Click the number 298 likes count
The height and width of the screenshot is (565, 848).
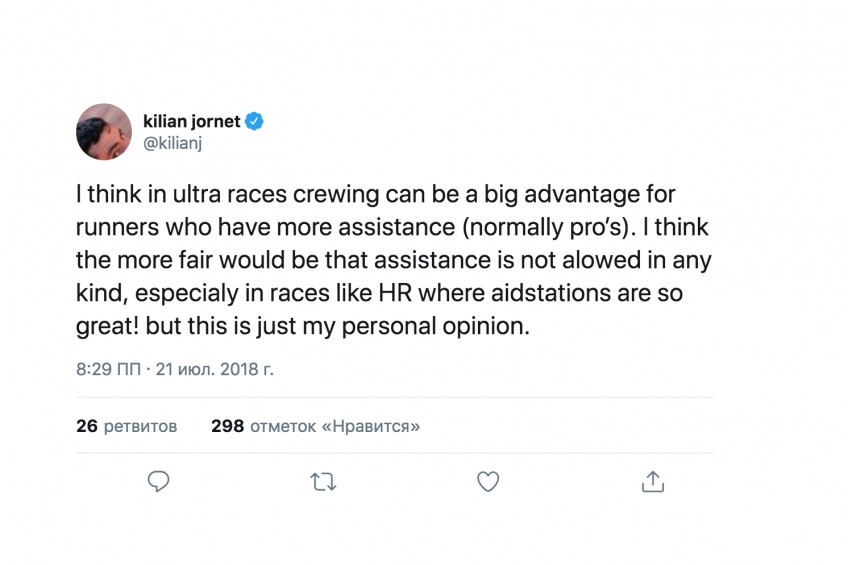tap(228, 426)
